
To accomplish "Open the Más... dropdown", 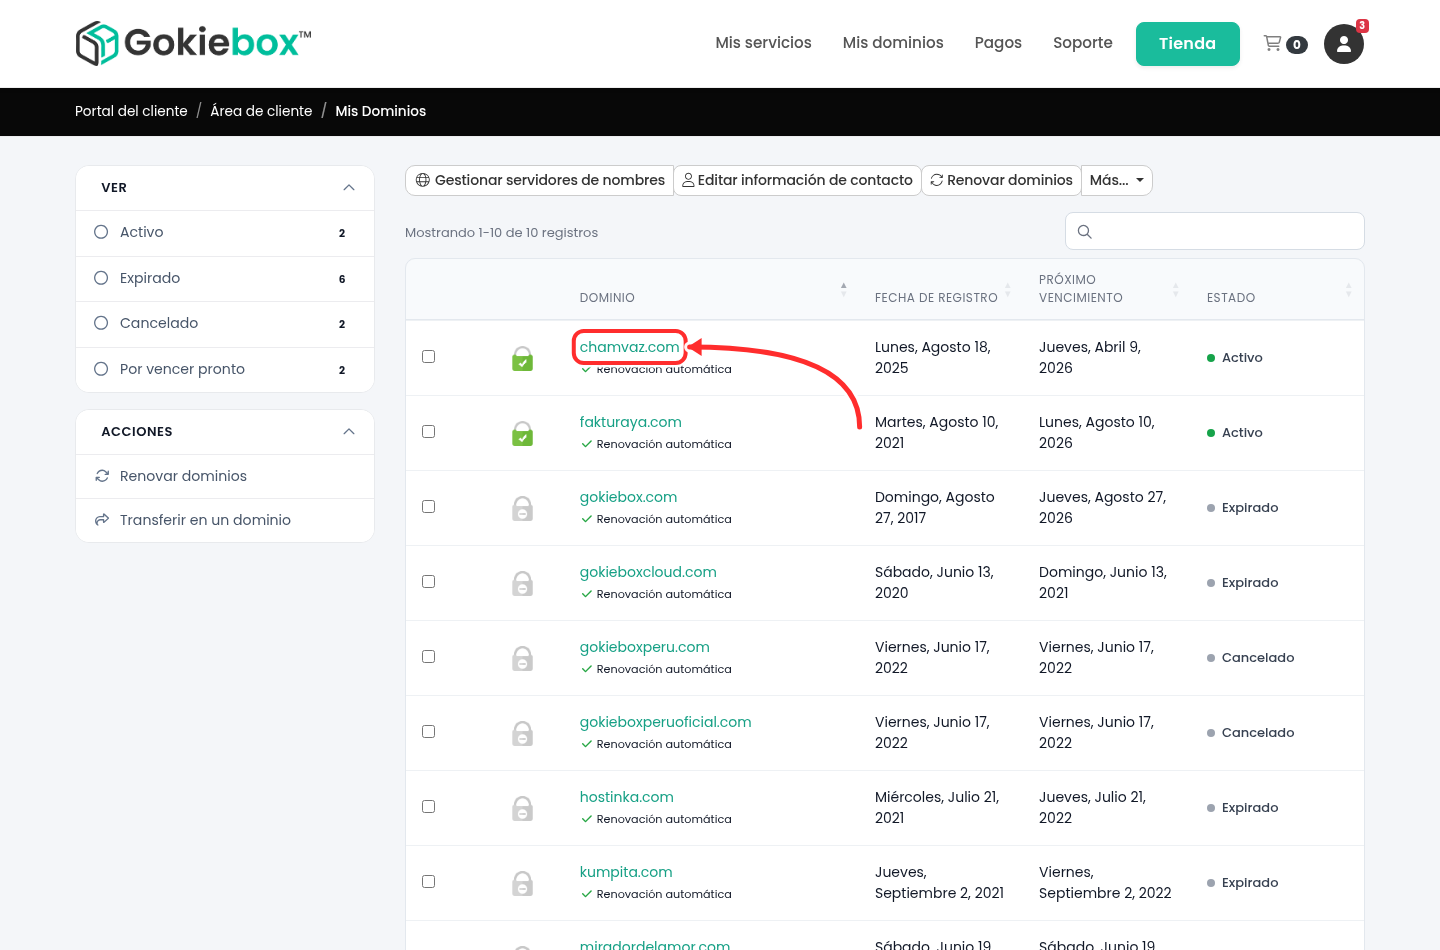I will click(x=1117, y=180).
